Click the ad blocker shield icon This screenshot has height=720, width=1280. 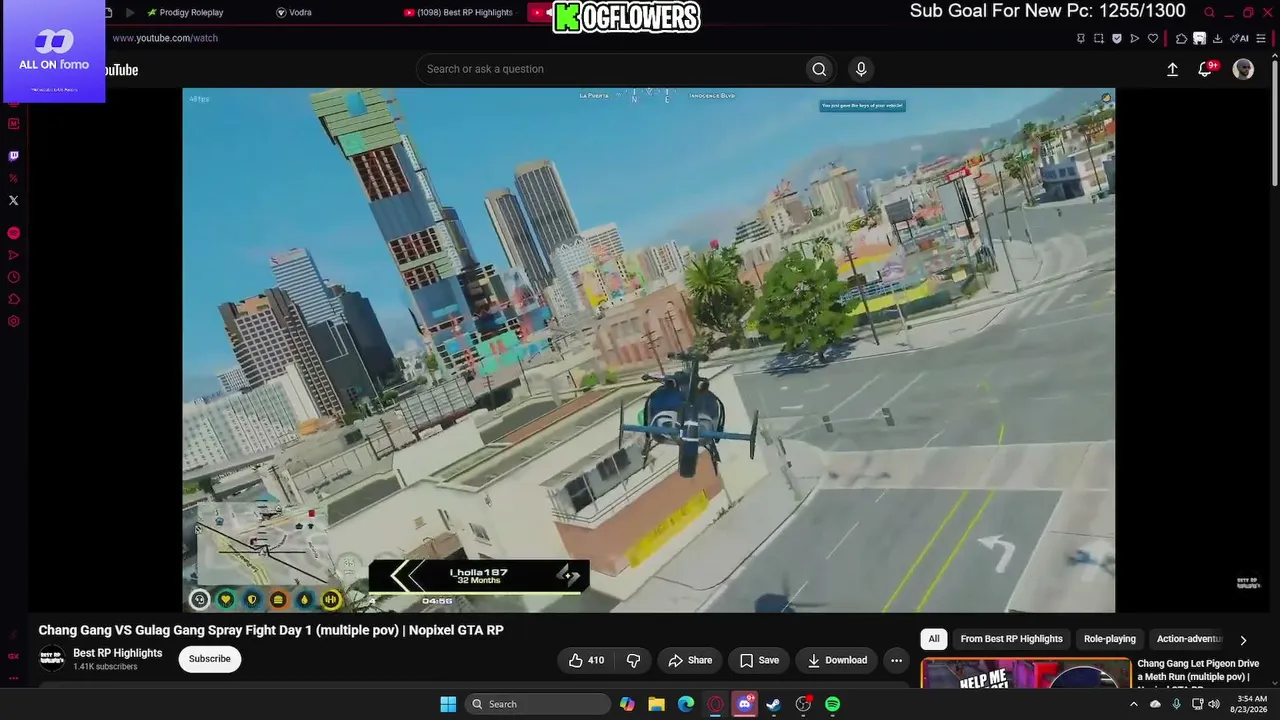tap(1117, 38)
